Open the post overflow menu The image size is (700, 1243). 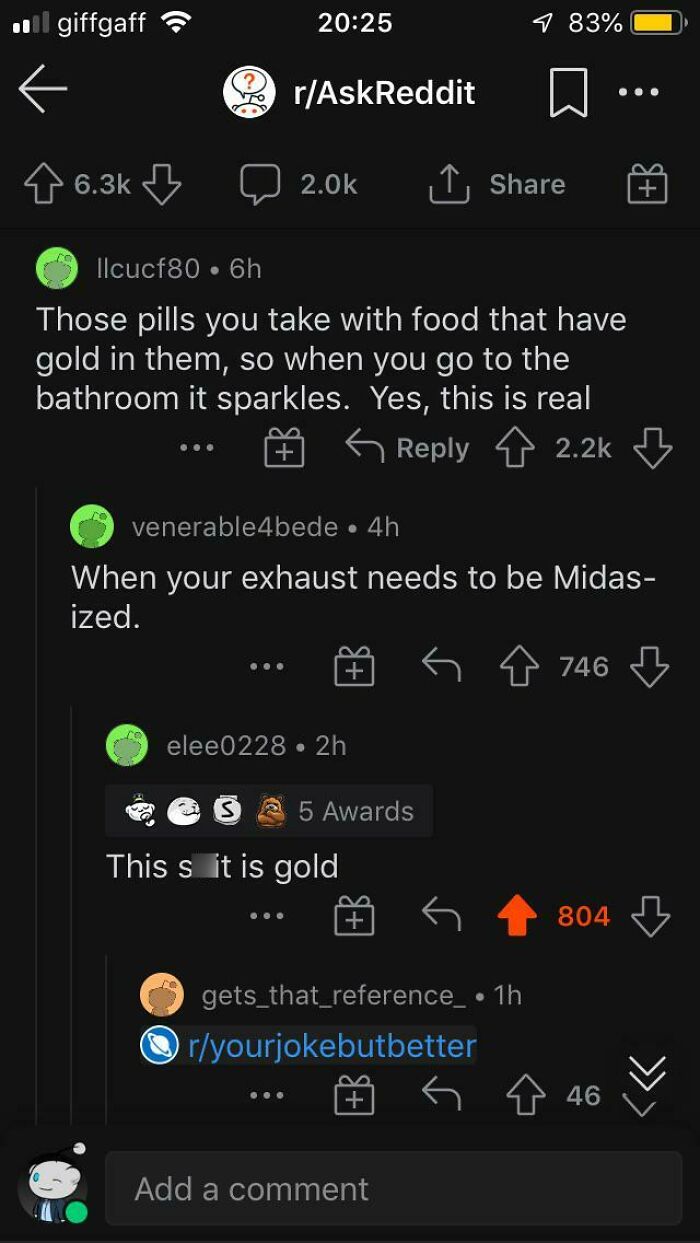click(637, 92)
